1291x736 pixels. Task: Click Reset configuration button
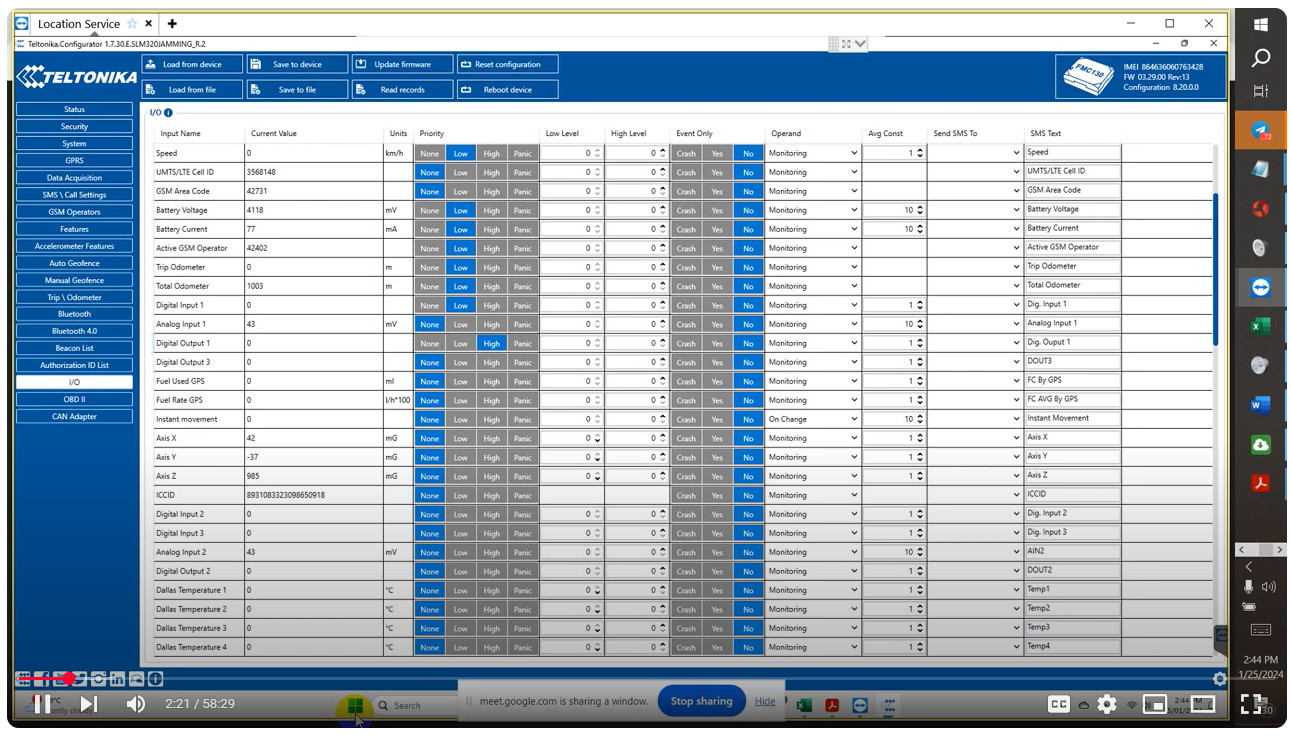pyautogui.click(x=507, y=64)
